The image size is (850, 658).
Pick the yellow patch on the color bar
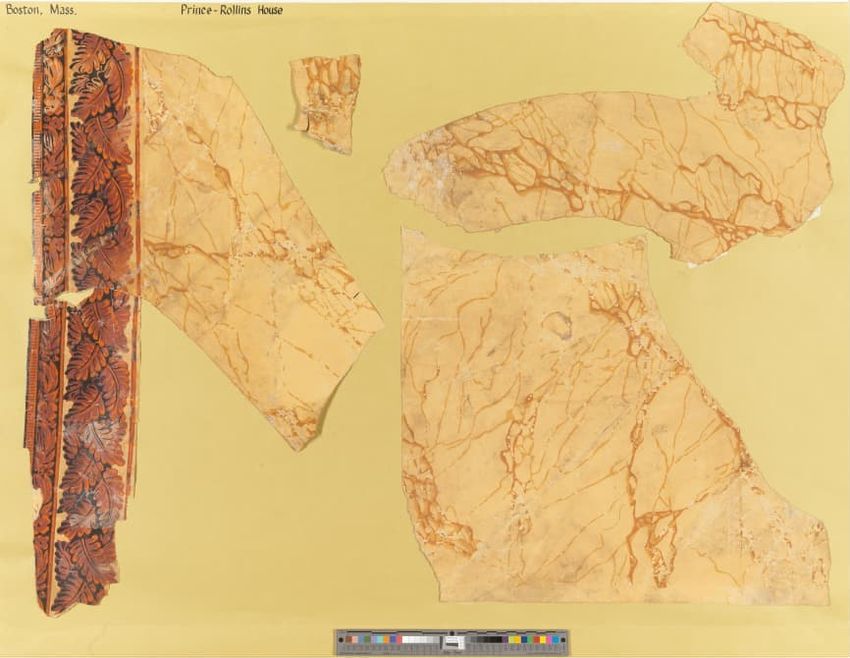[514, 640]
